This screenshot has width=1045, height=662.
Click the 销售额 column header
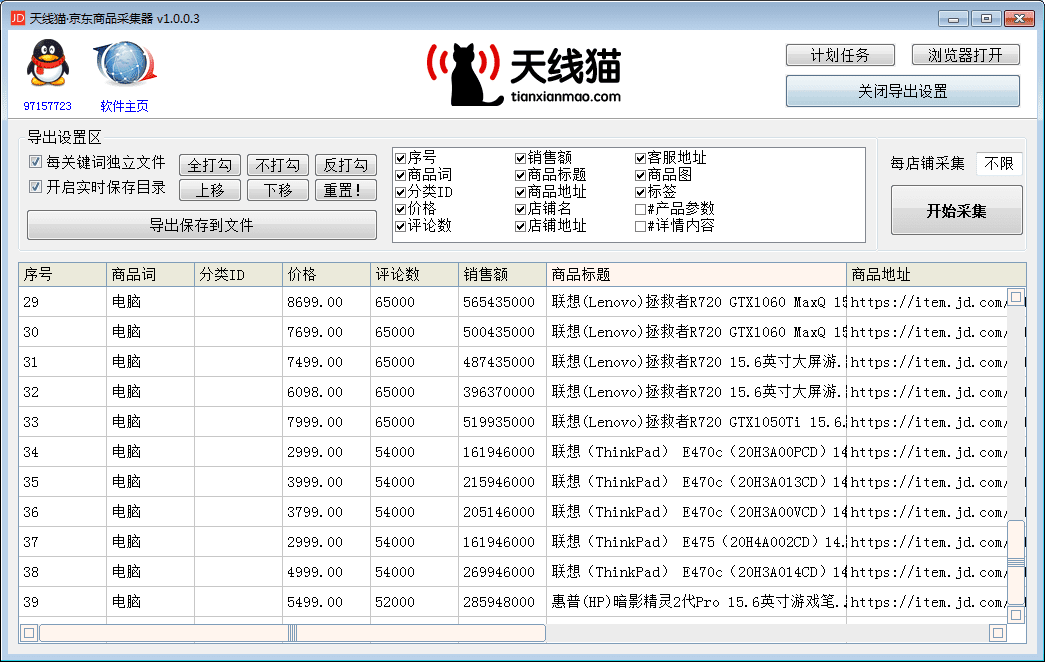coord(503,275)
